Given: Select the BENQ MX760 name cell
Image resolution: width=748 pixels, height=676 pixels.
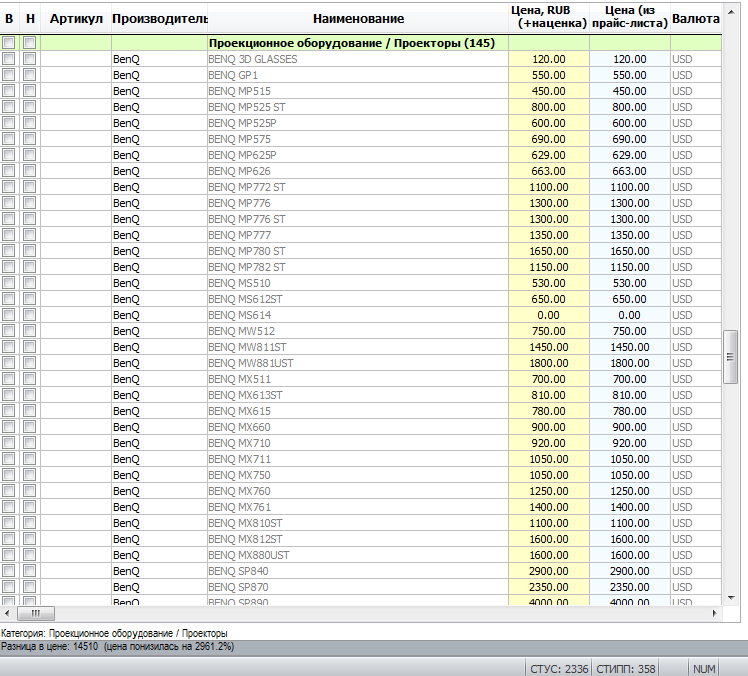Looking at the screenshot, I should pos(358,491).
